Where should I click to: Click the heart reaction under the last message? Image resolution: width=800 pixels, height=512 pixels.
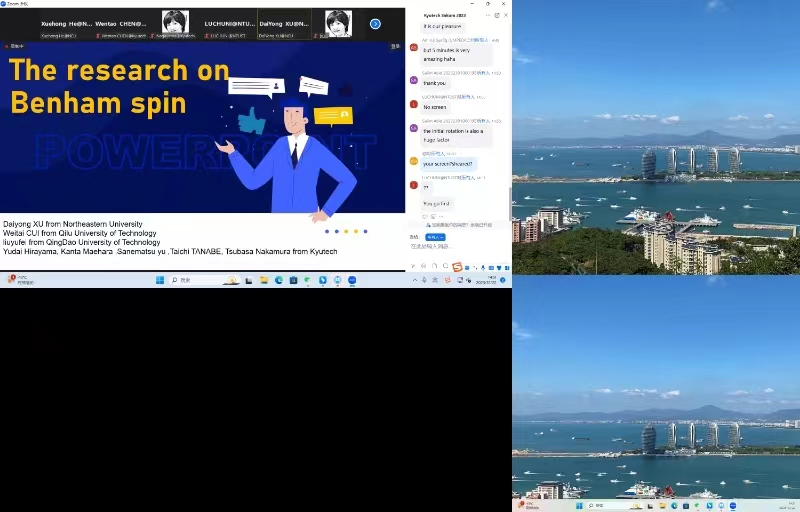click(x=425, y=217)
